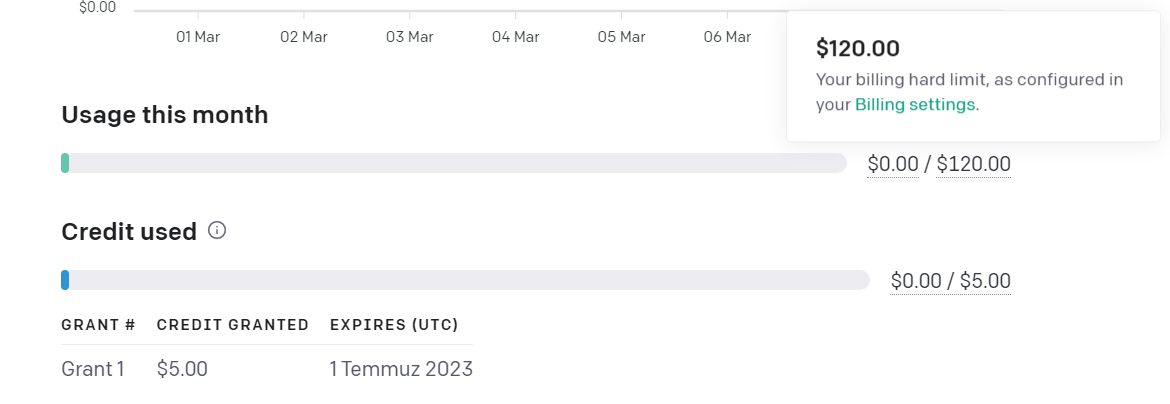The width and height of the screenshot is (1170, 404).
Task: Select the Grant 1 table row
Action: tap(267, 369)
